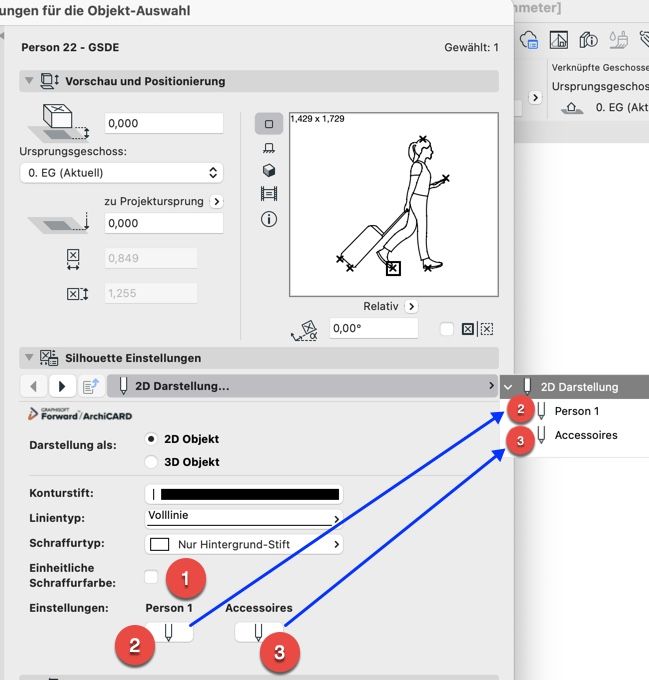Click the solid anchor point mirror icon
Viewport: 649px width, 680px height.
[468, 329]
